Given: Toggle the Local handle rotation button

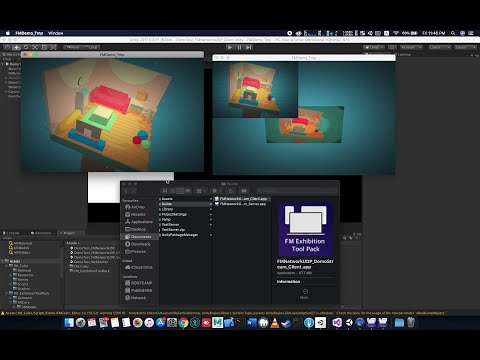Looking at the screenshot, I should (91, 47).
